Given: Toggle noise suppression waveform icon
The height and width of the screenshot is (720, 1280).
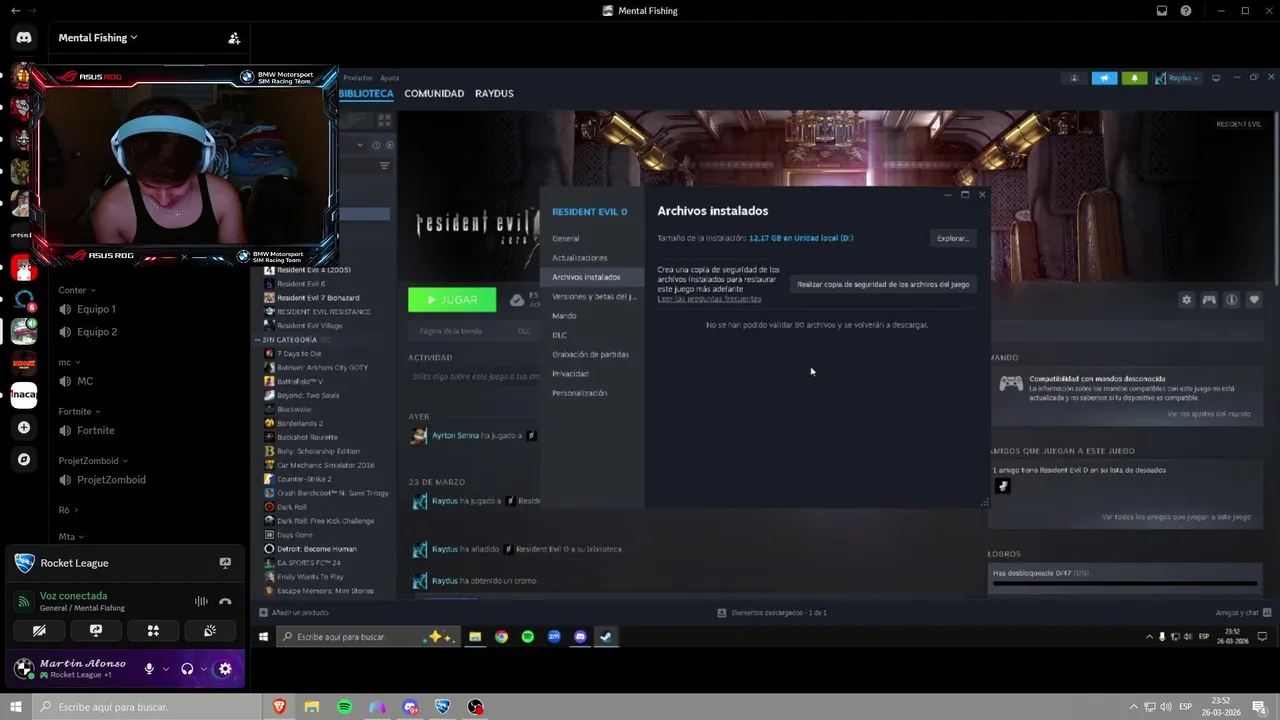Looking at the screenshot, I should (201, 601).
